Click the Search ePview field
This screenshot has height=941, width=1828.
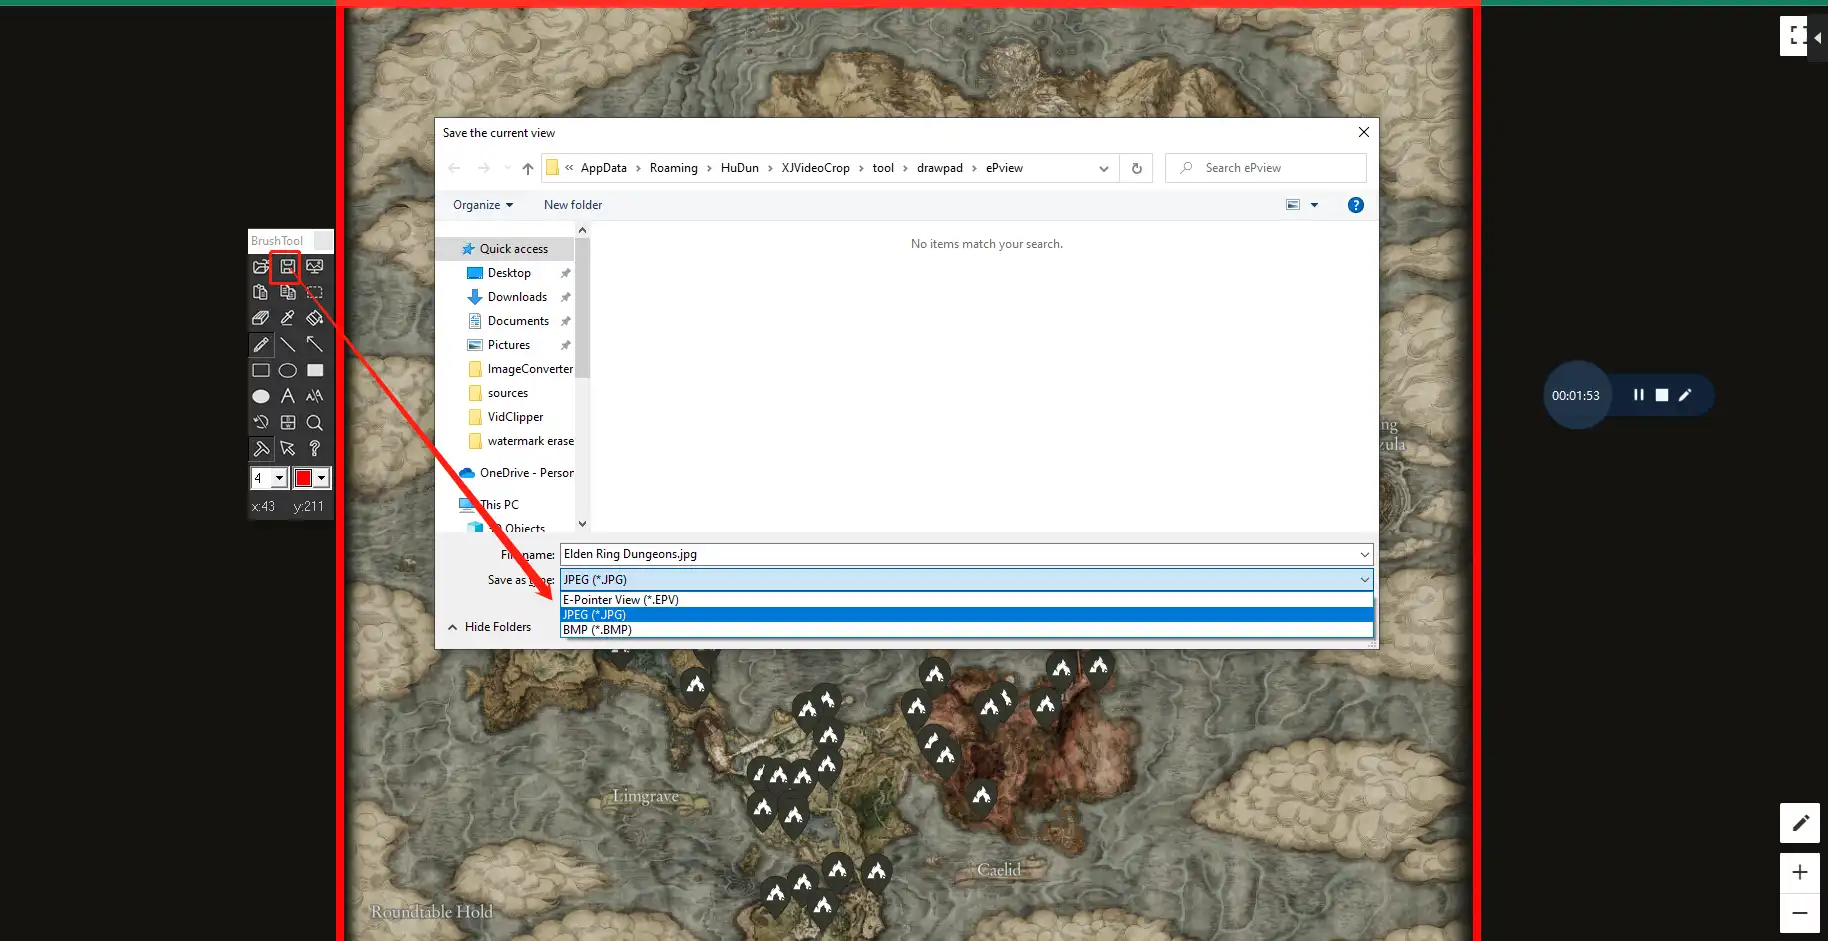pos(1266,168)
